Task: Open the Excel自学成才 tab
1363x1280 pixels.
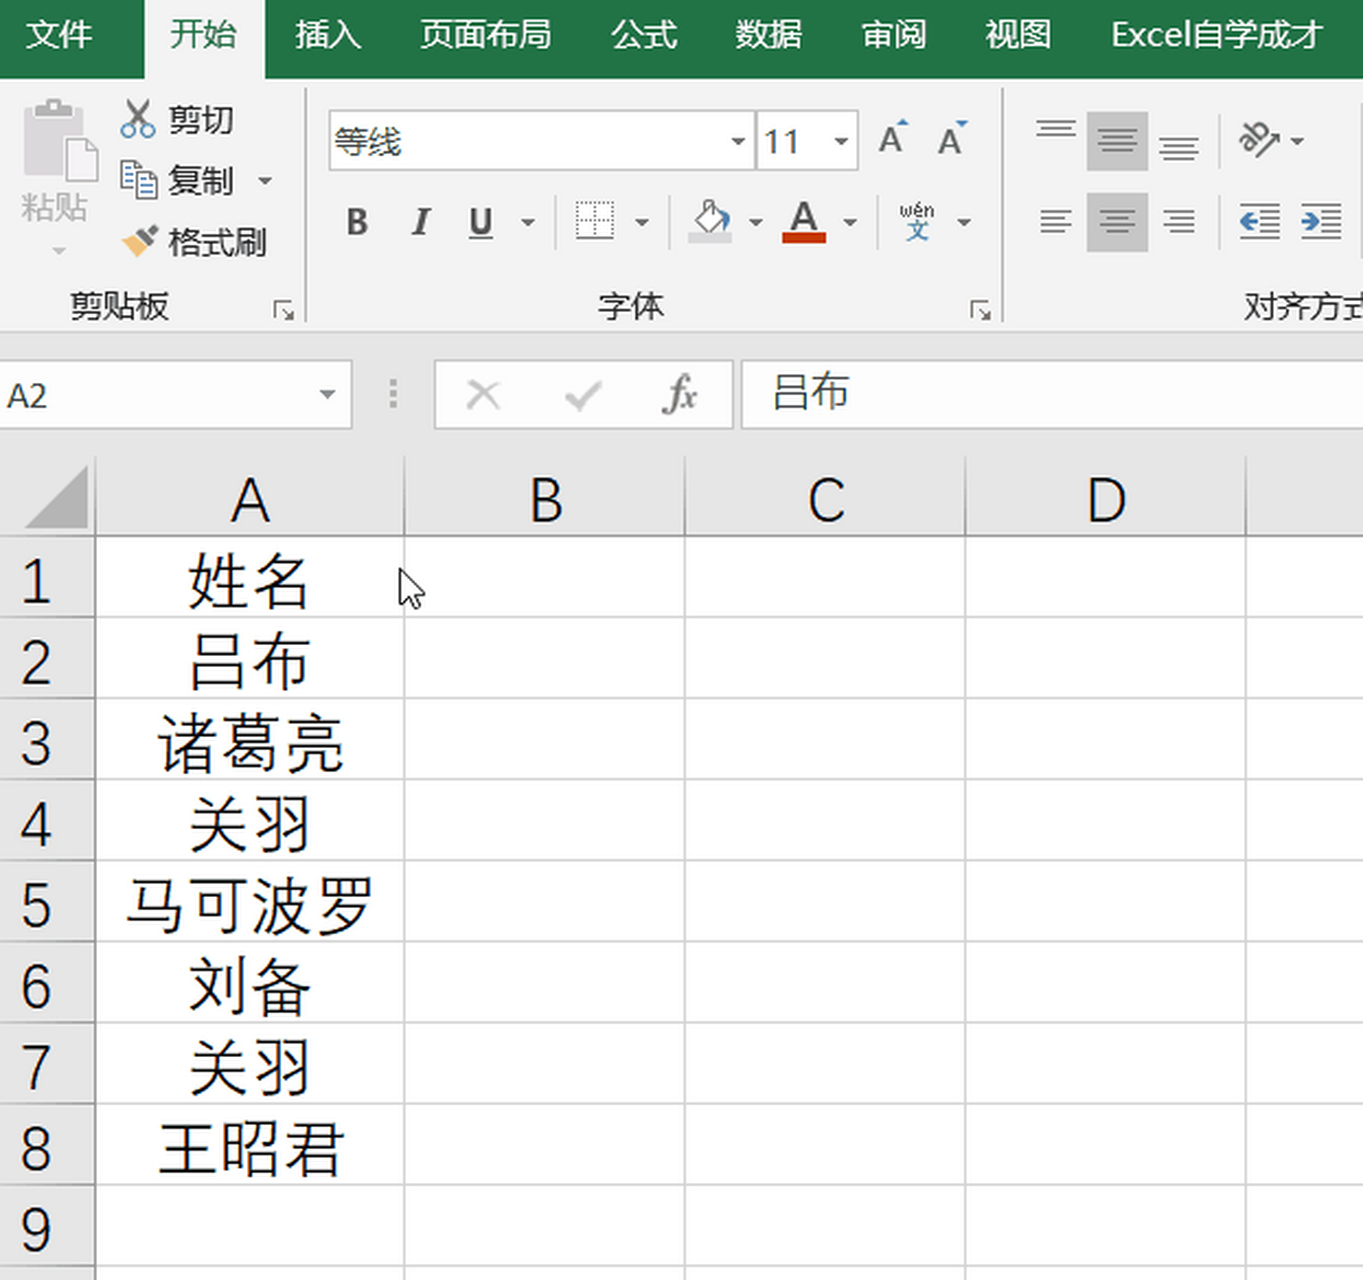Action: coord(1217,35)
